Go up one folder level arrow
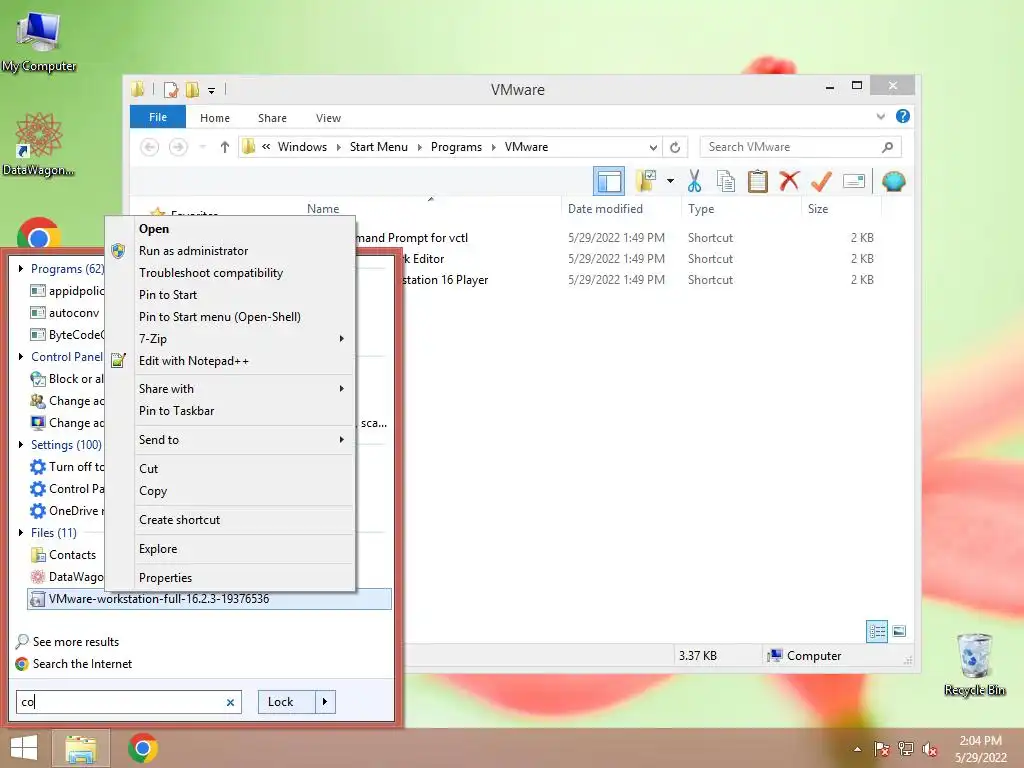Viewport: 1024px width, 768px height. [x=225, y=147]
